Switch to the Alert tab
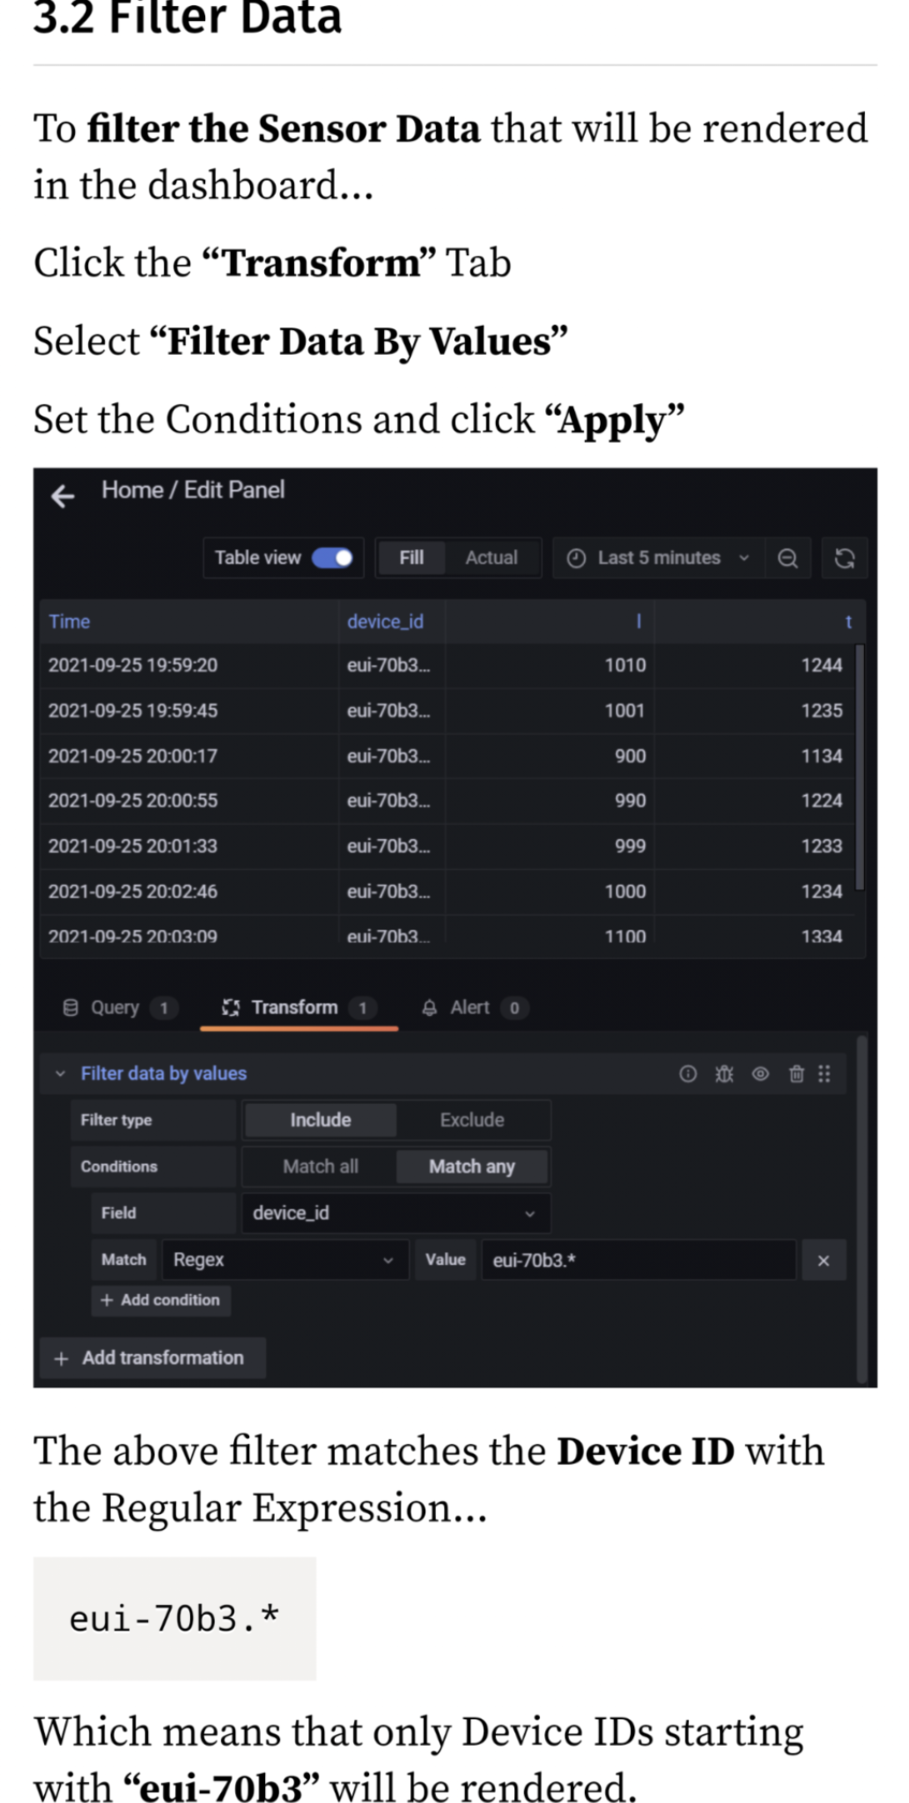This screenshot has width=909, height=1803. pyautogui.click(x=470, y=1008)
